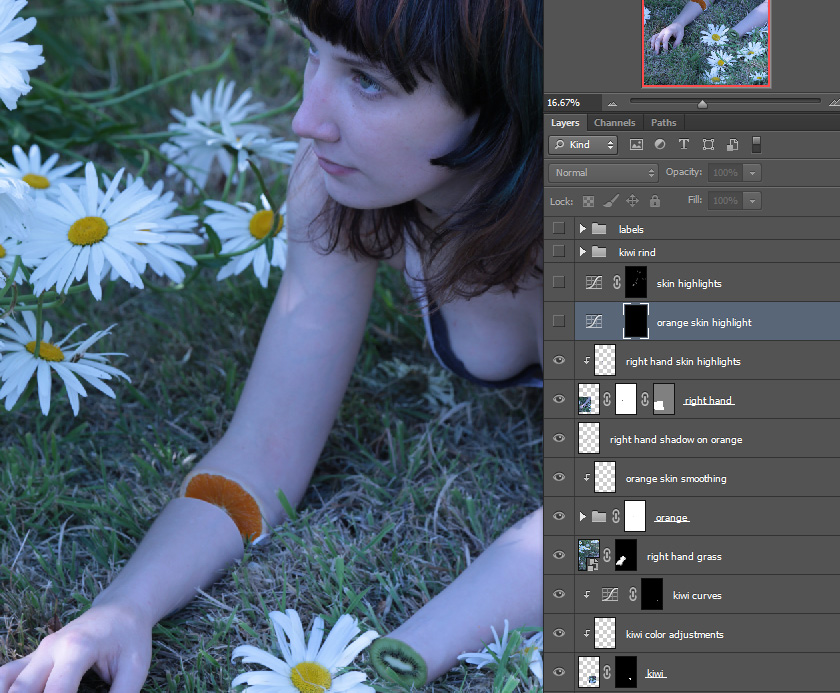Image resolution: width=840 pixels, height=693 pixels.
Task: Select the orange skin highlight curves icon
Action: pyautogui.click(x=594, y=321)
